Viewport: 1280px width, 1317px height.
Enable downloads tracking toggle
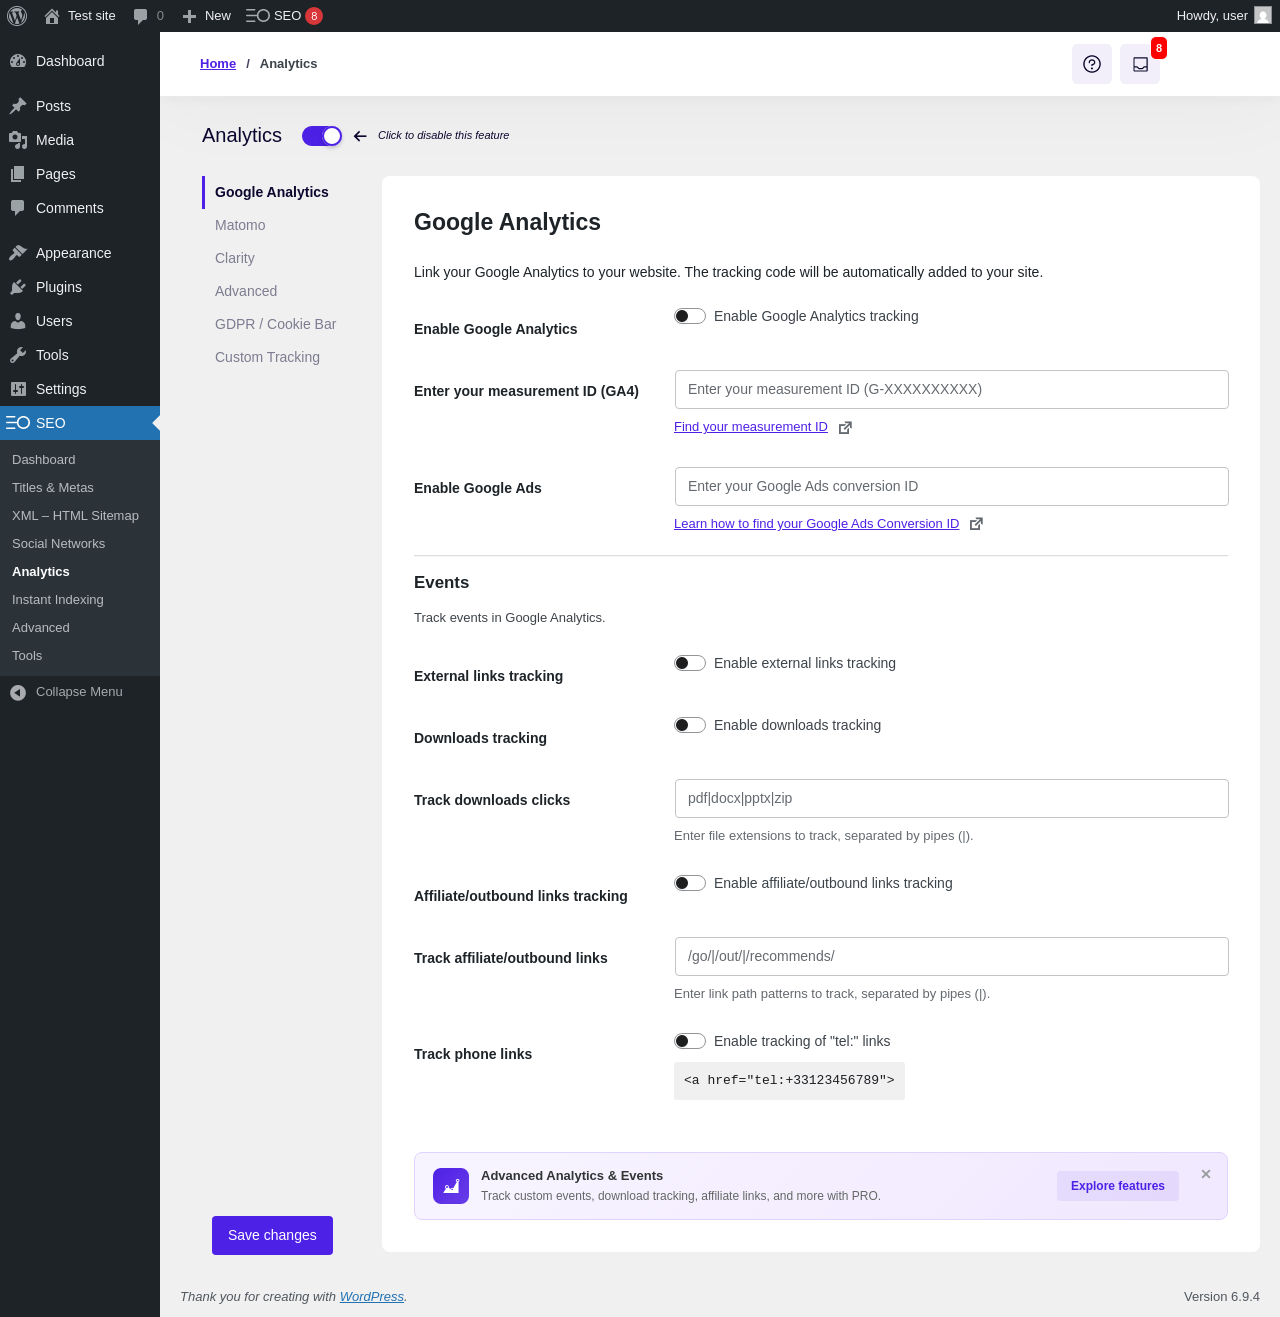click(x=690, y=725)
